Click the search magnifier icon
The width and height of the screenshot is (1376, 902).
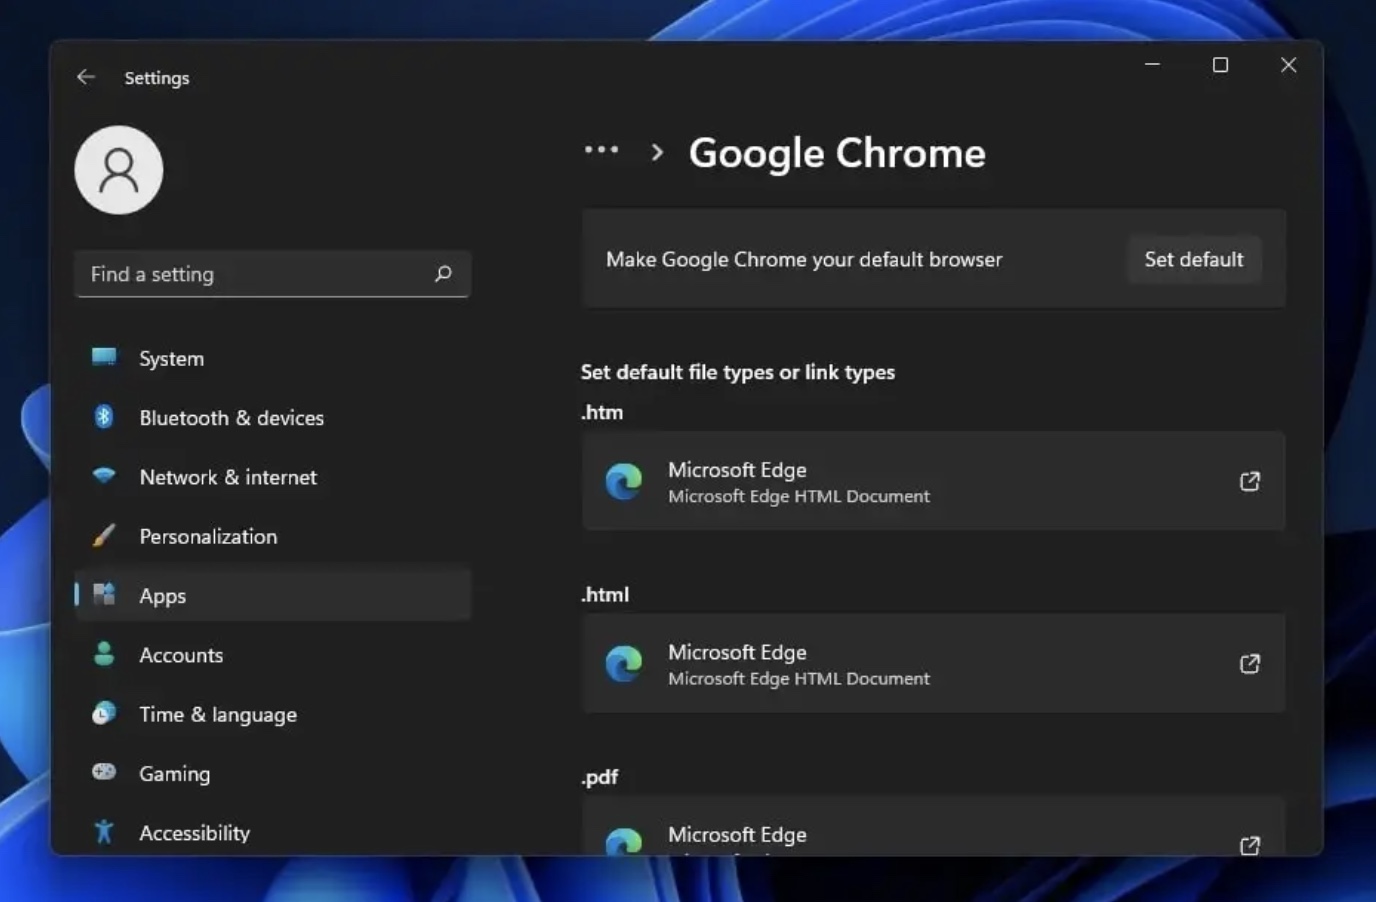tap(443, 273)
